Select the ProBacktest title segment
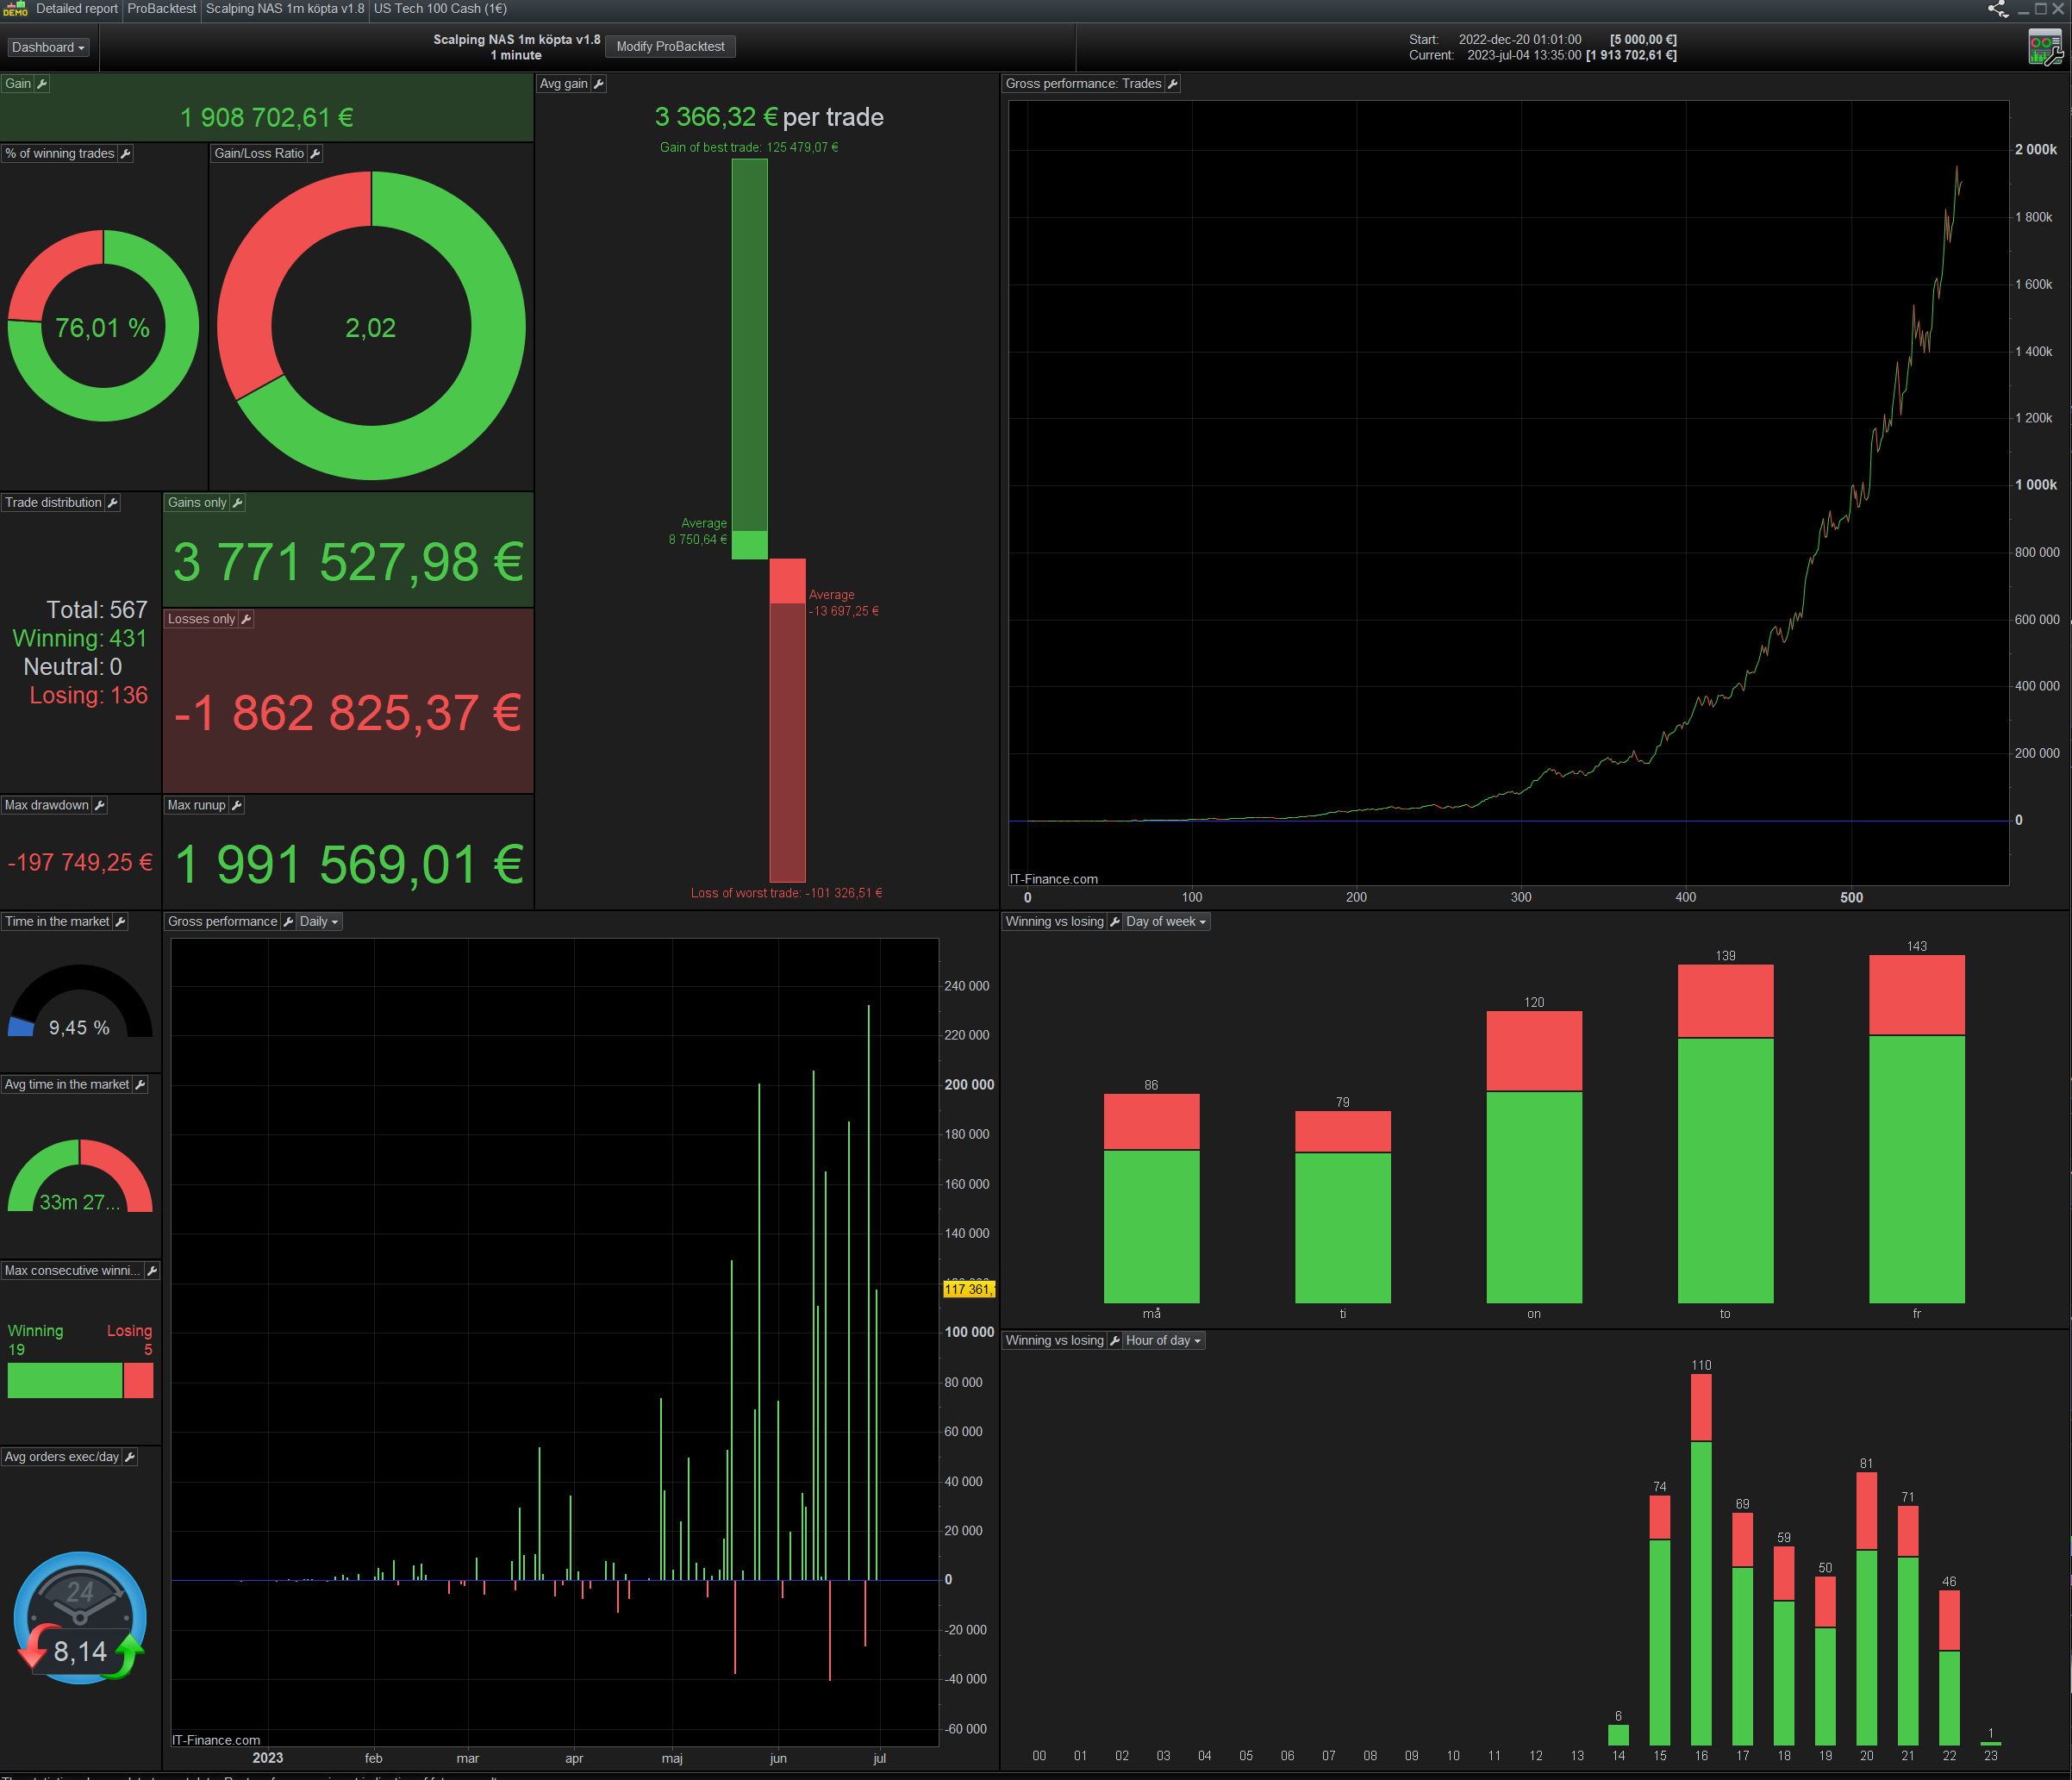 (162, 9)
